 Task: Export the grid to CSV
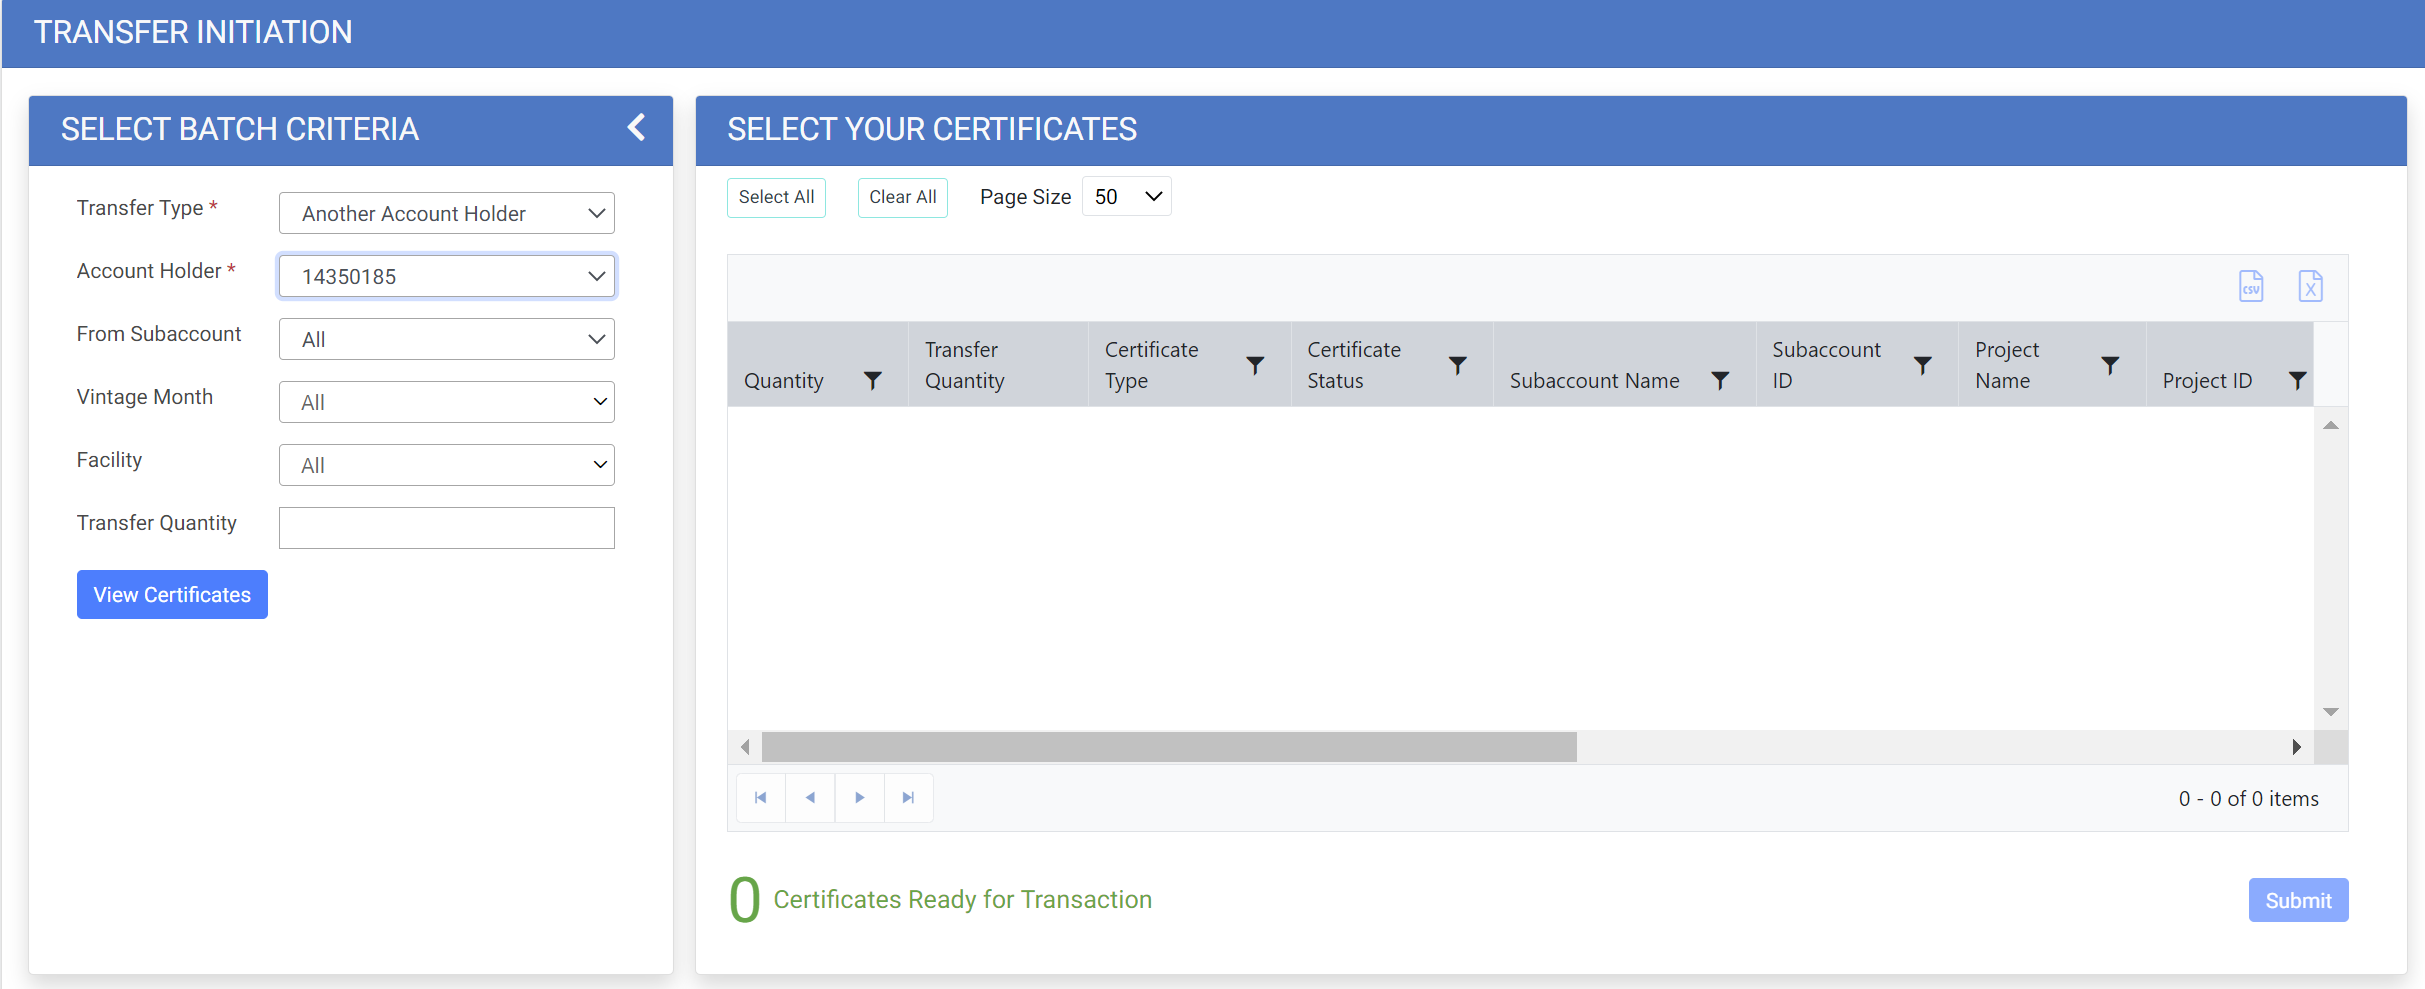2250,286
